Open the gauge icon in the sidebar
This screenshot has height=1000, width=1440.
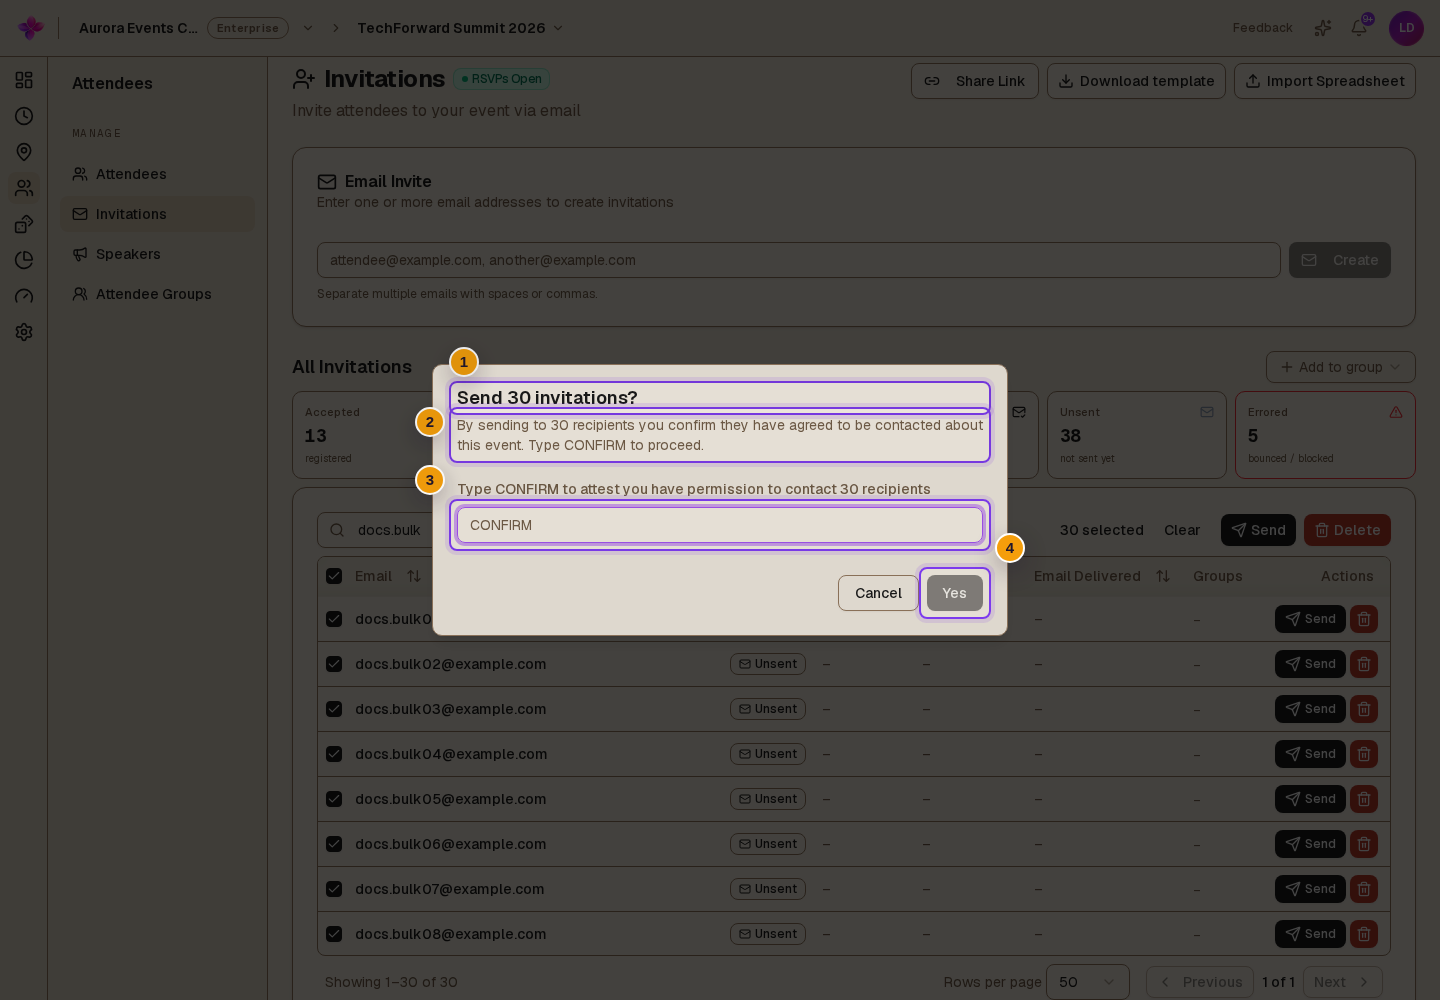coord(24,296)
